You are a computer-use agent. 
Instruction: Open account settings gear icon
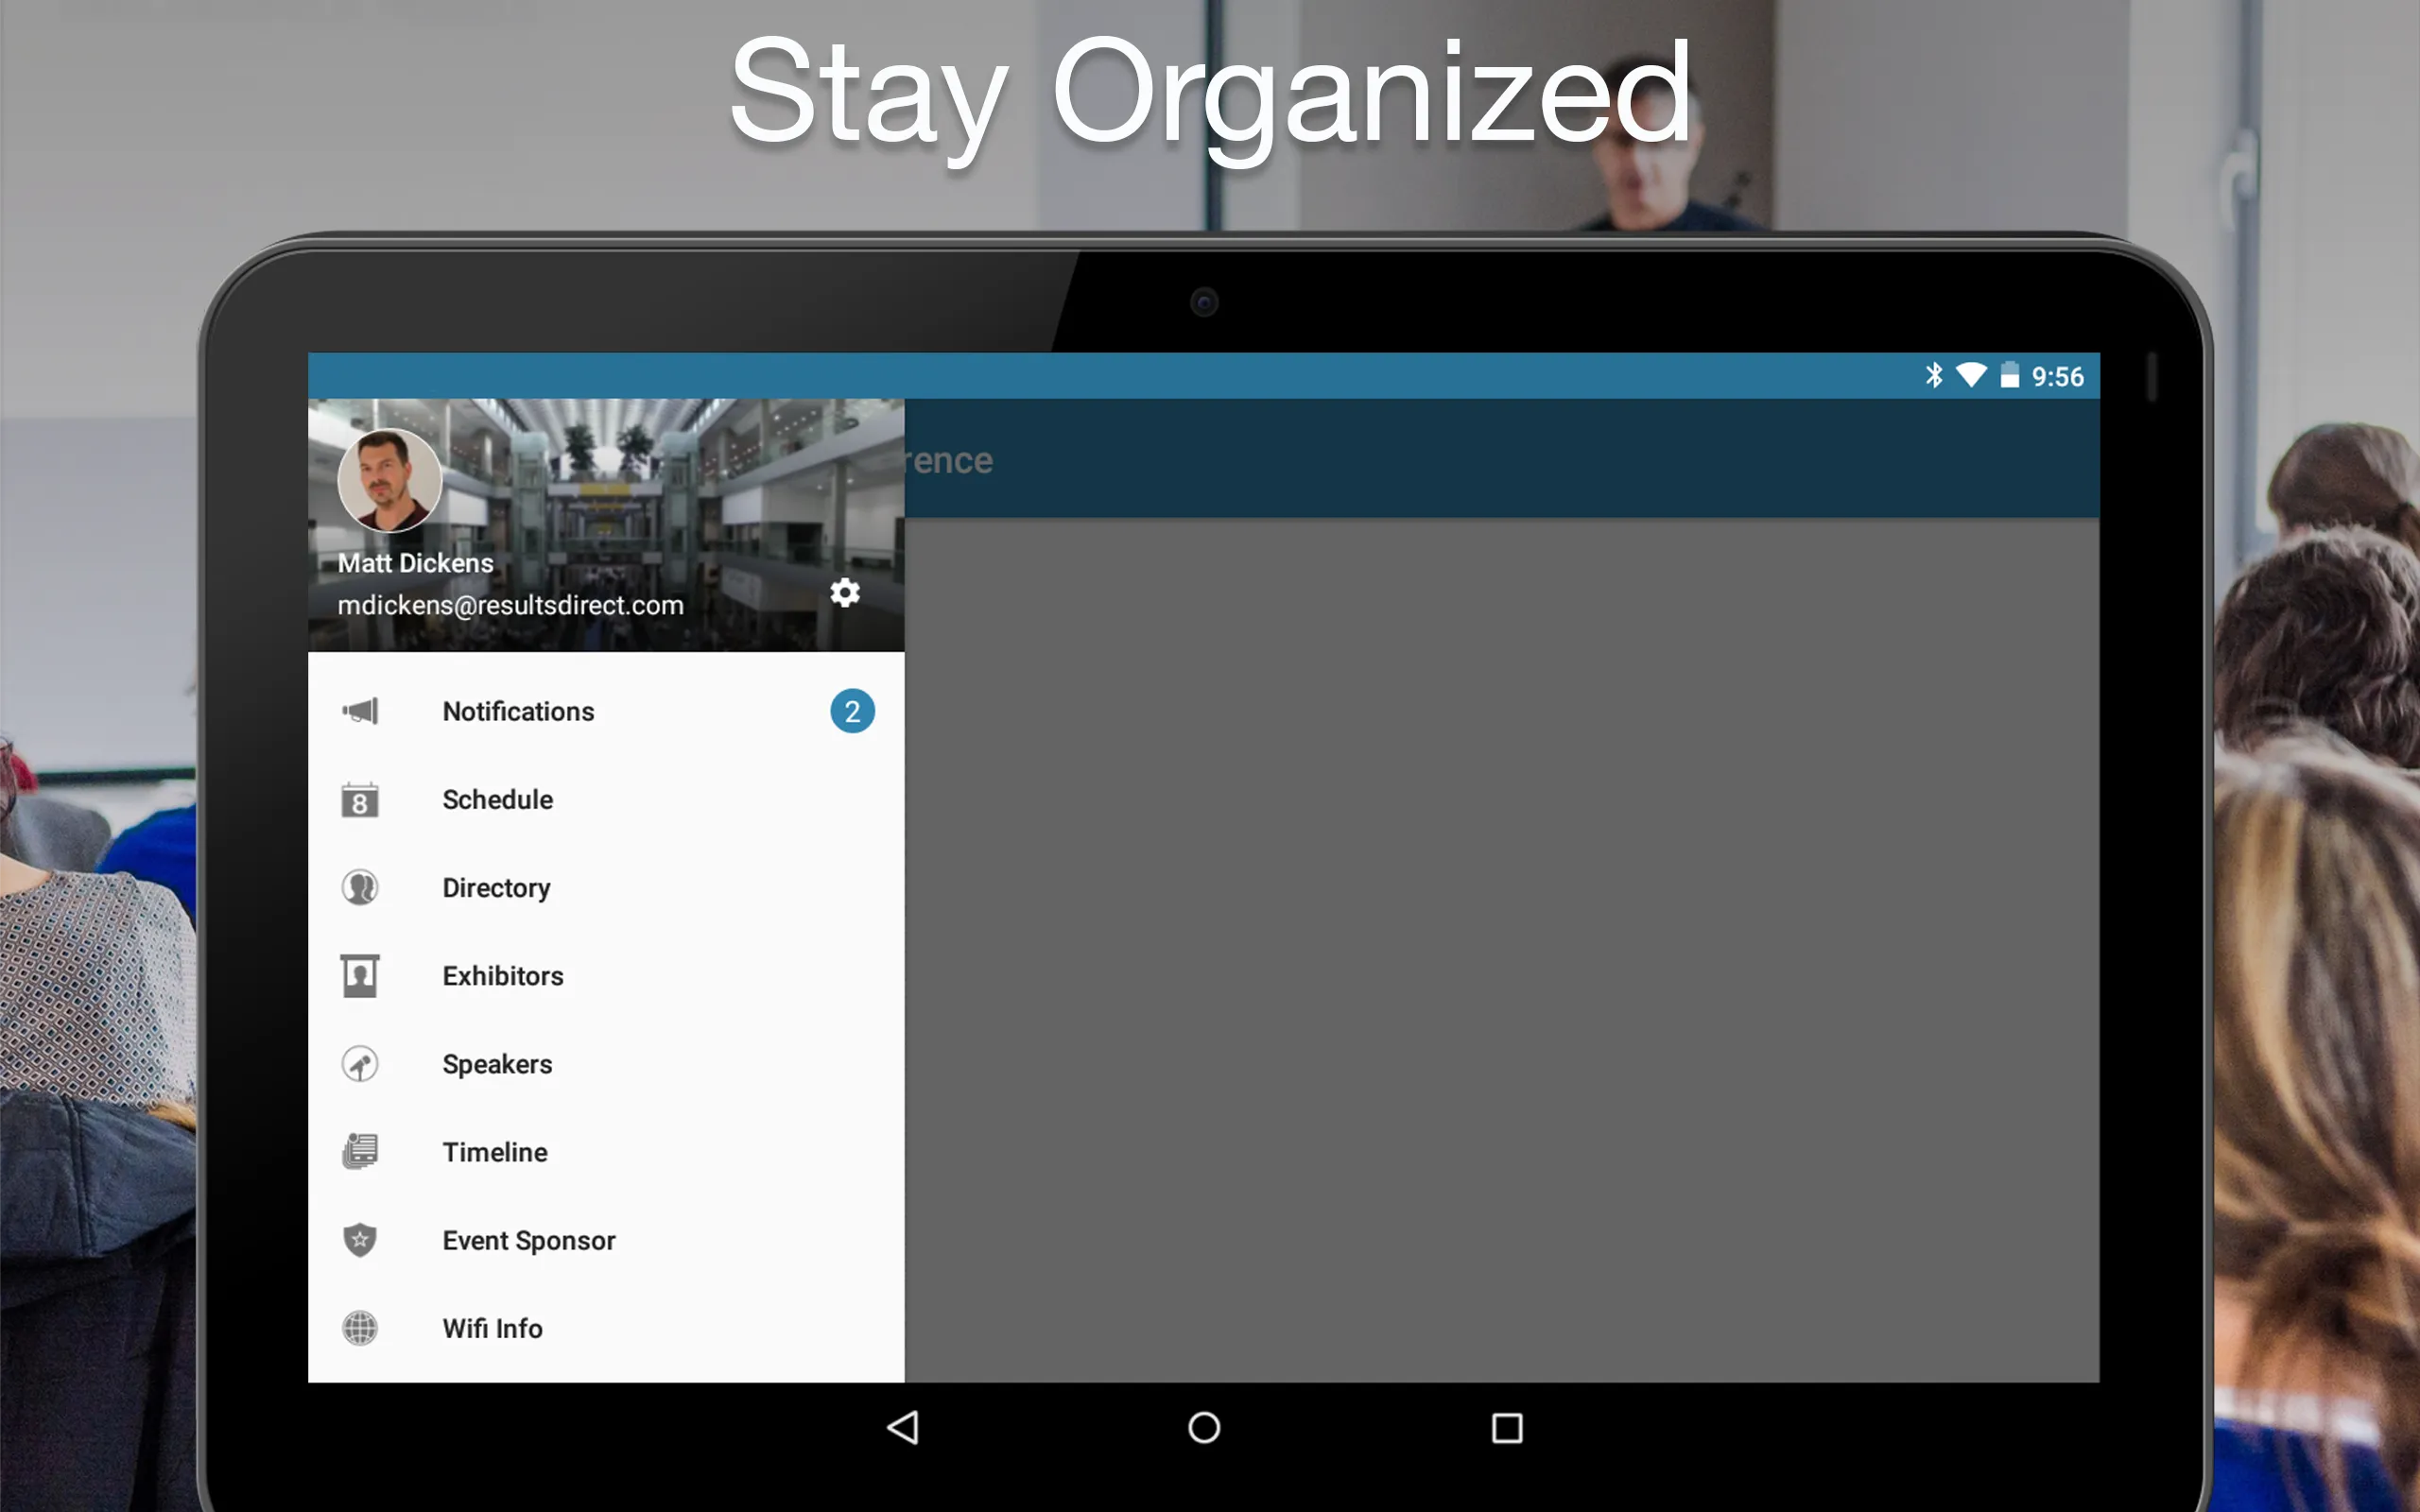(843, 593)
